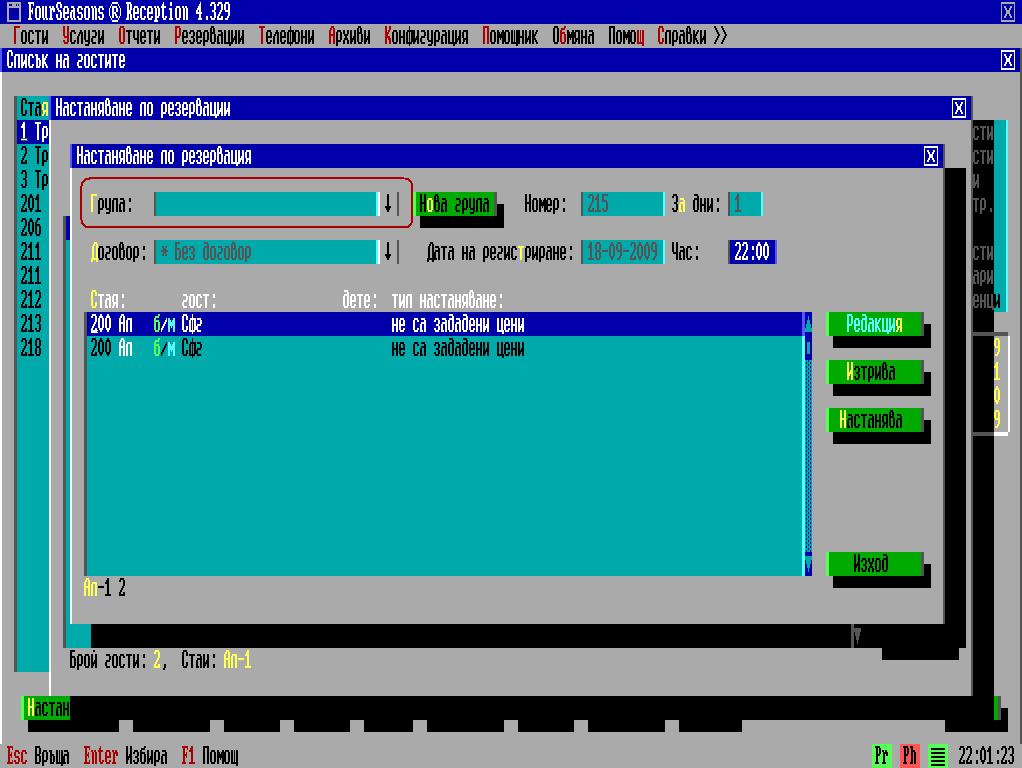Open the "Резервации" menu

point(209,36)
